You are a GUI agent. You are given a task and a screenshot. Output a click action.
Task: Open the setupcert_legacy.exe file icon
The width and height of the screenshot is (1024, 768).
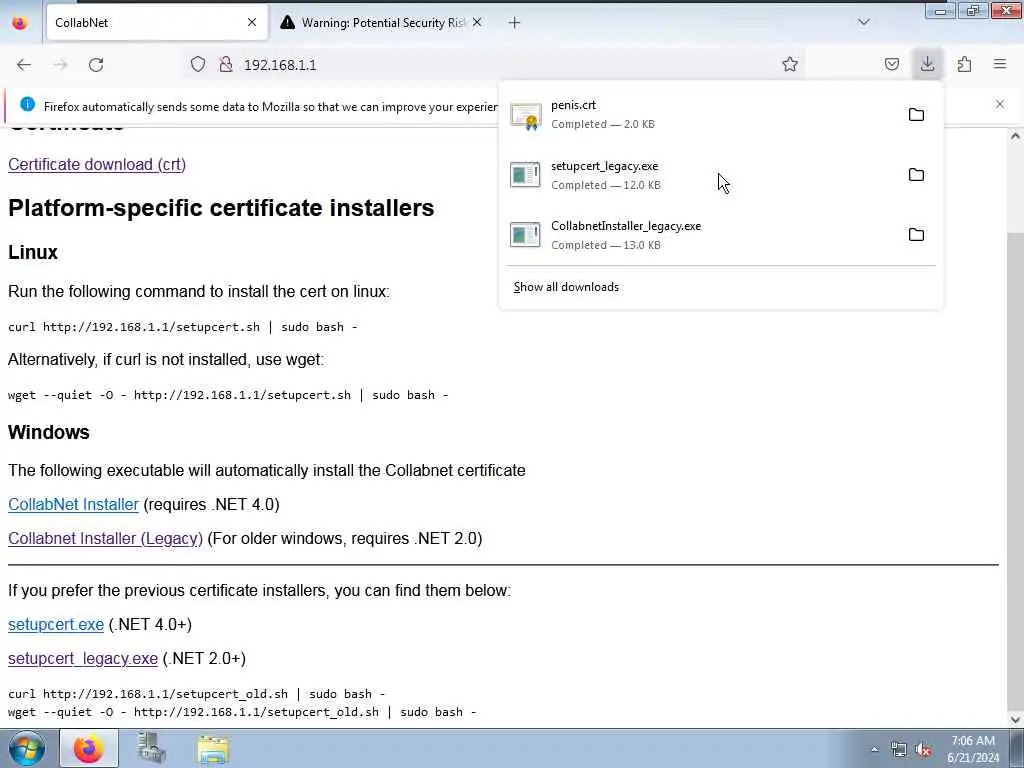[x=525, y=175]
